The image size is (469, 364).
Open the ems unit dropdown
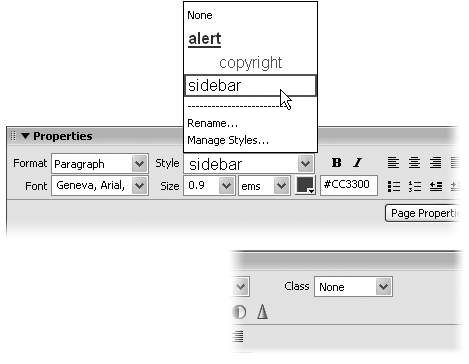point(265,186)
